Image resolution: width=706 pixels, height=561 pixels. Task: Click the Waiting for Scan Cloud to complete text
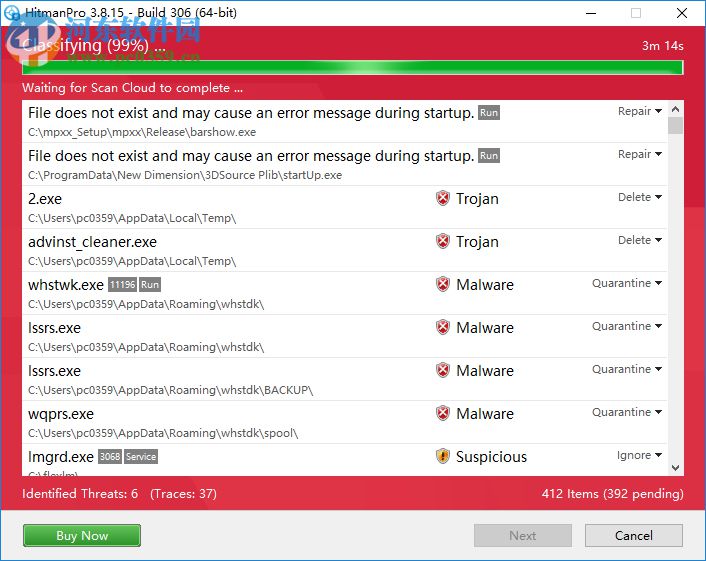point(132,87)
